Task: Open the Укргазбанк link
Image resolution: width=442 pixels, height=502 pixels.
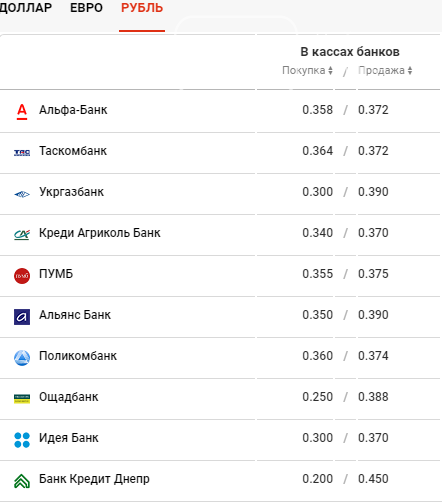Action: pos(72,192)
